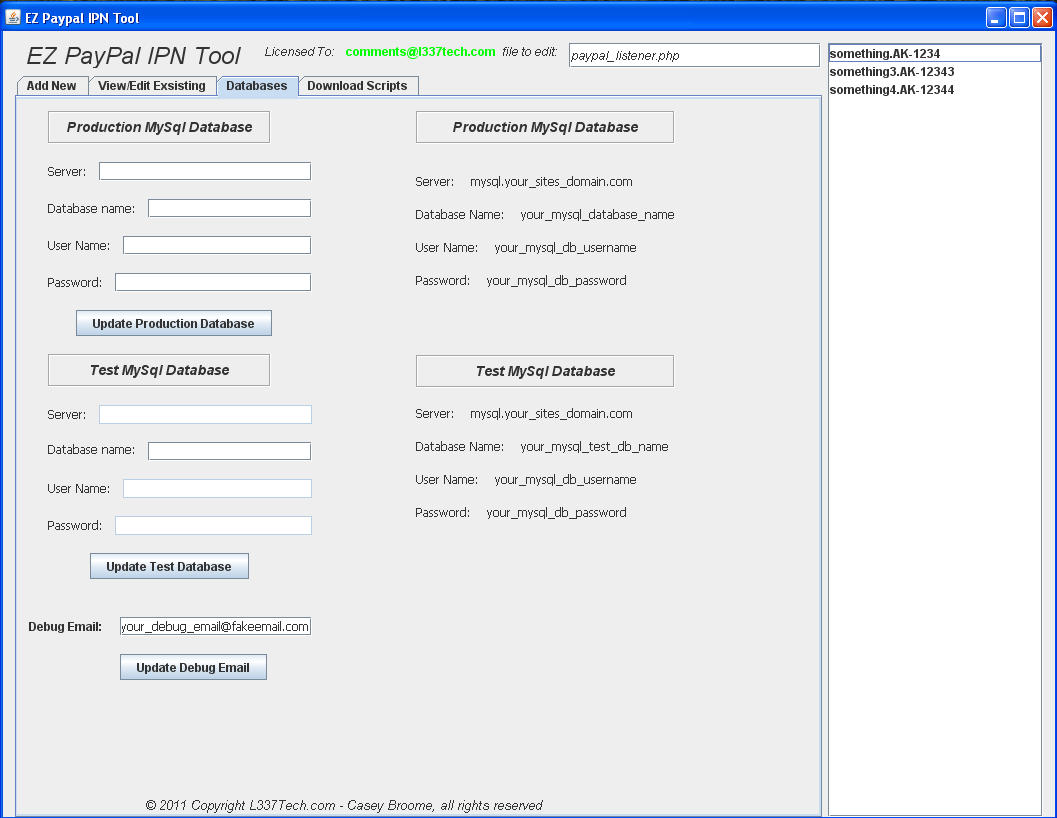Close the EZ Paypal IPN Tool window

point(1042,18)
